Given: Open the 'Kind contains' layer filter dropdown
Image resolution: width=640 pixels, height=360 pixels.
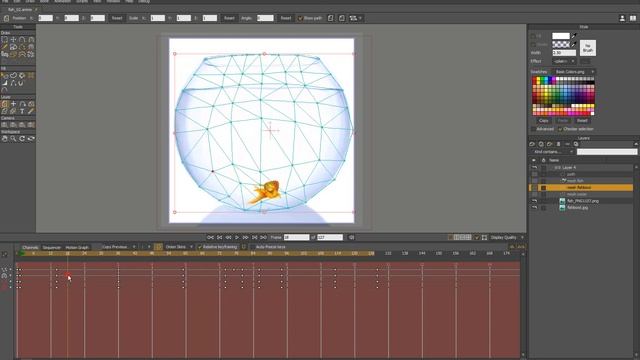Looking at the screenshot, I should 553,152.
